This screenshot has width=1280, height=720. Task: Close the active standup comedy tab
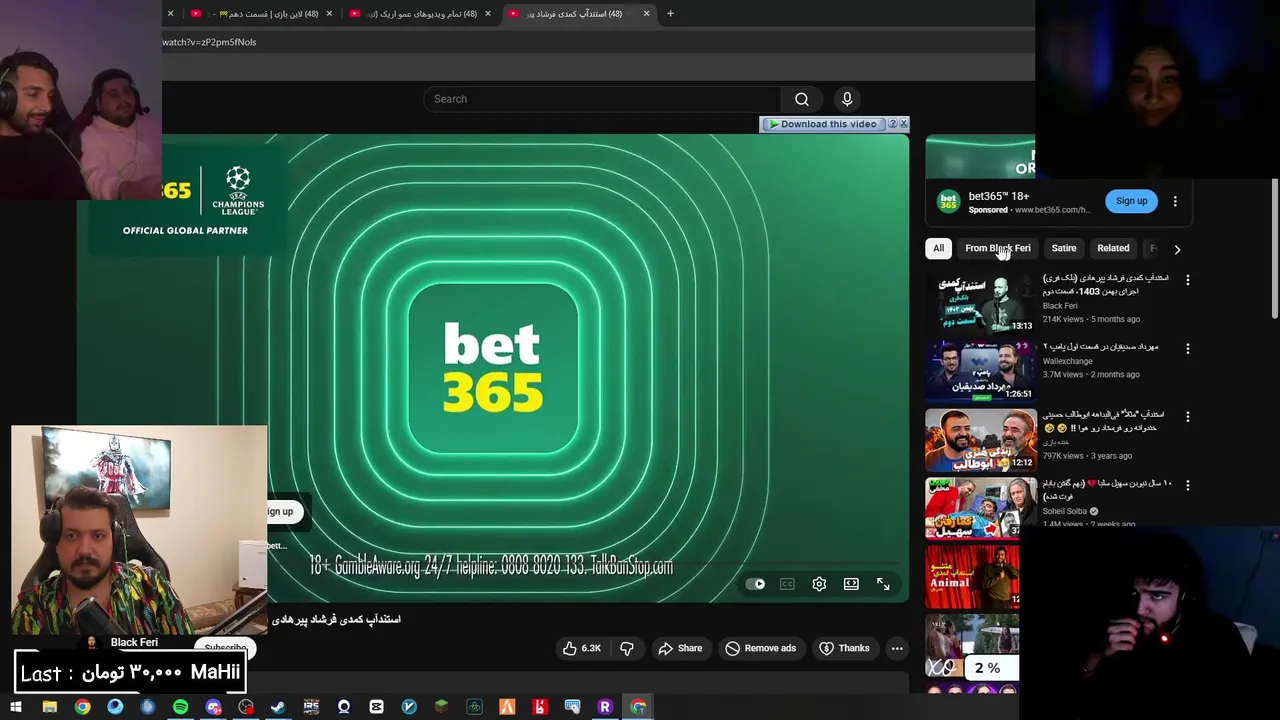646,13
